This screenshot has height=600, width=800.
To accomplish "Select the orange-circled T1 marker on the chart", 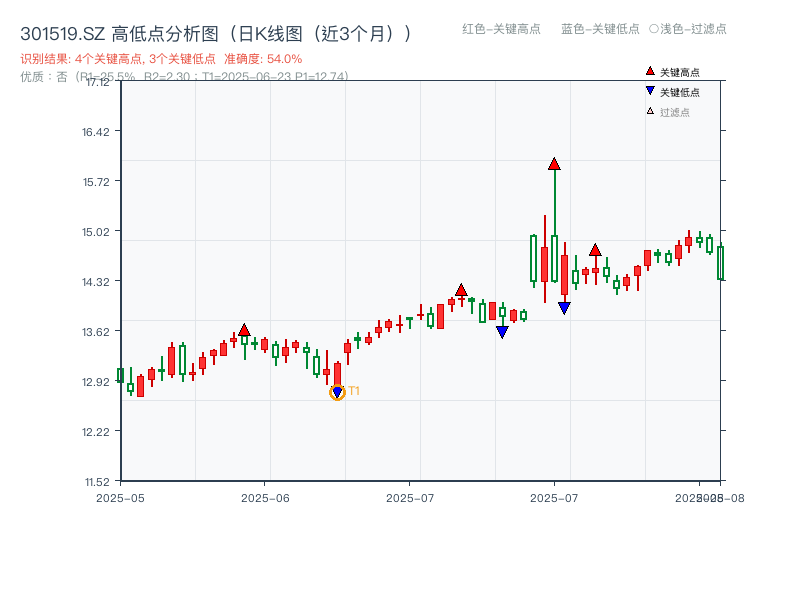I will coord(337,391).
